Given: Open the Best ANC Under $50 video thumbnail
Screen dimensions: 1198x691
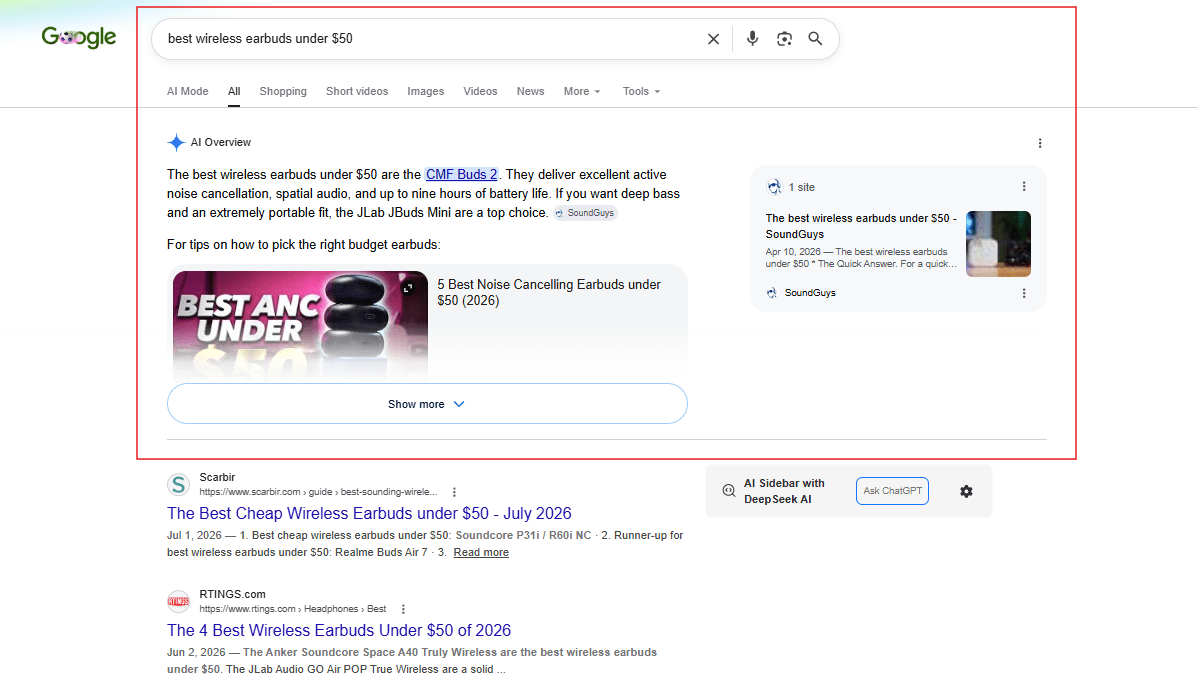Looking at the screenshot, I should pyautogui.click(x=300, y=324).
